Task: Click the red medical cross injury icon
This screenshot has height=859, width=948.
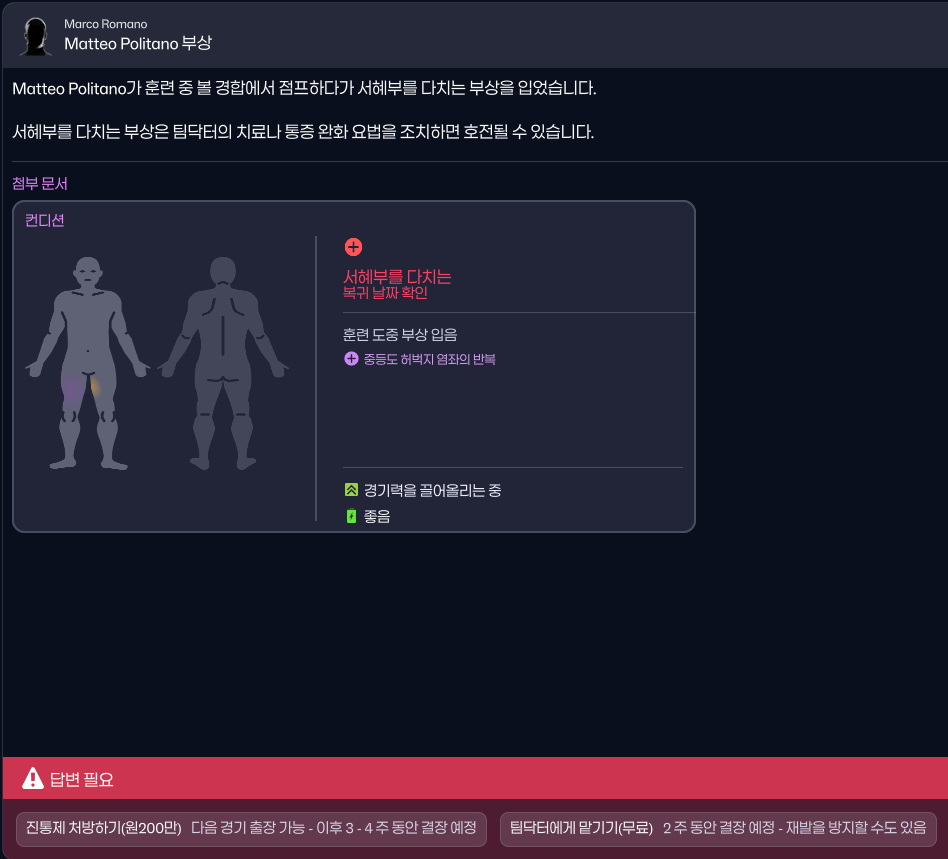Action: point(355,246)
